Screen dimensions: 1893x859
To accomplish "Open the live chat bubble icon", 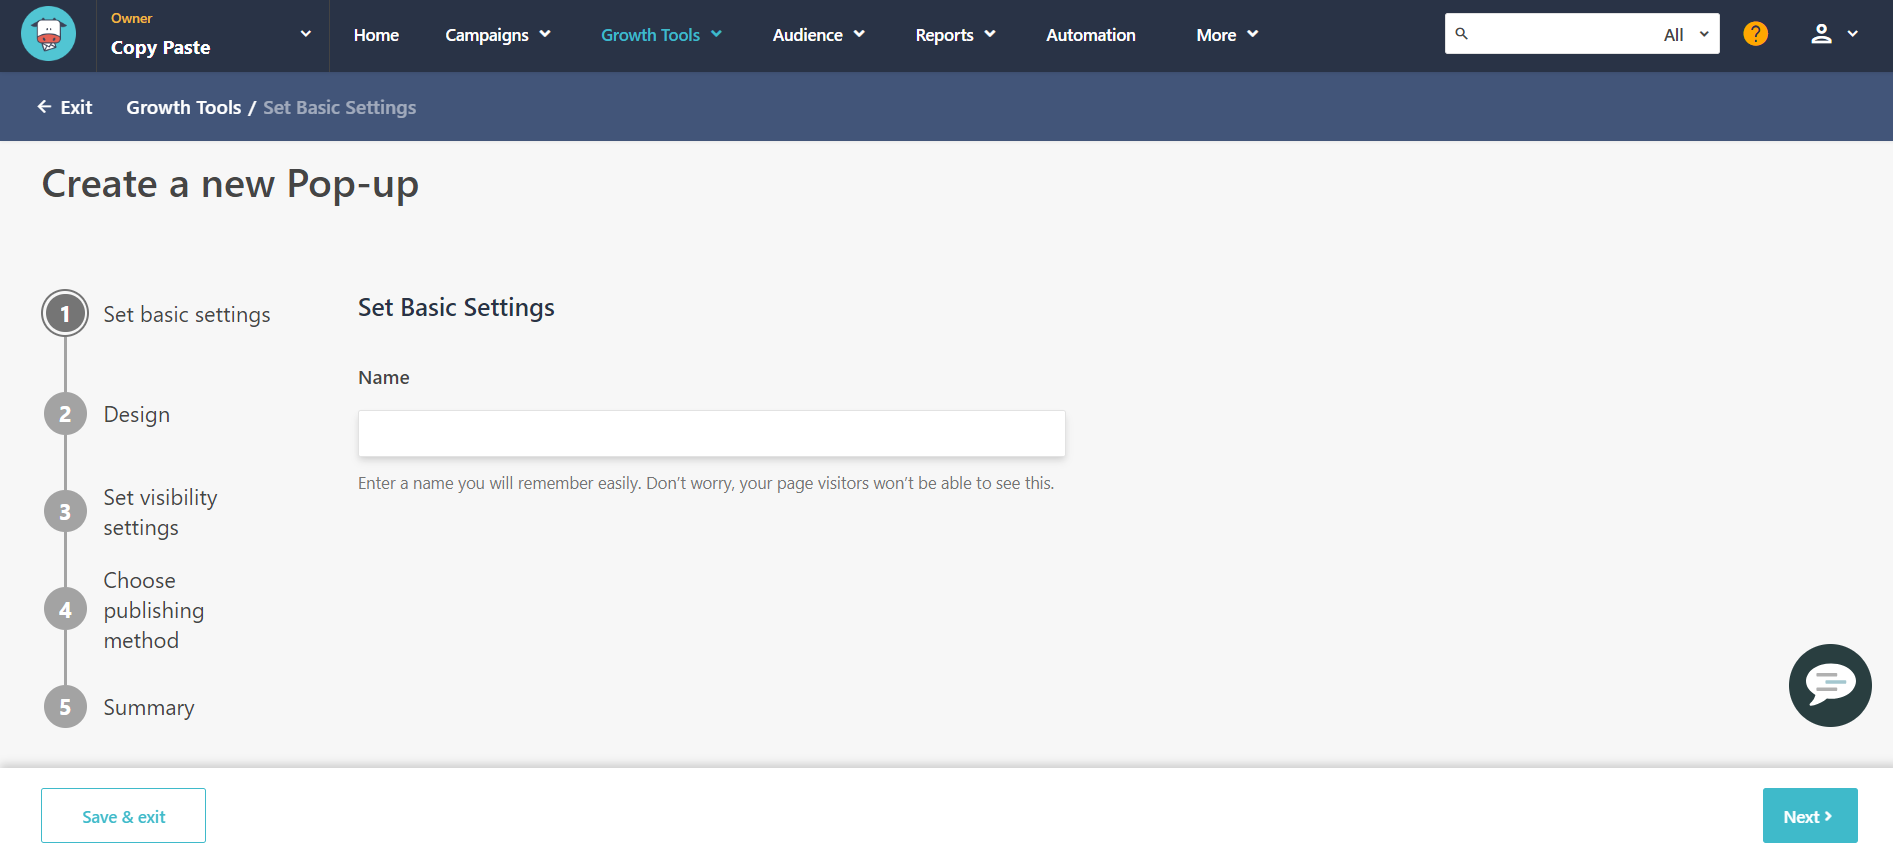I will [x=1830, y=685].
